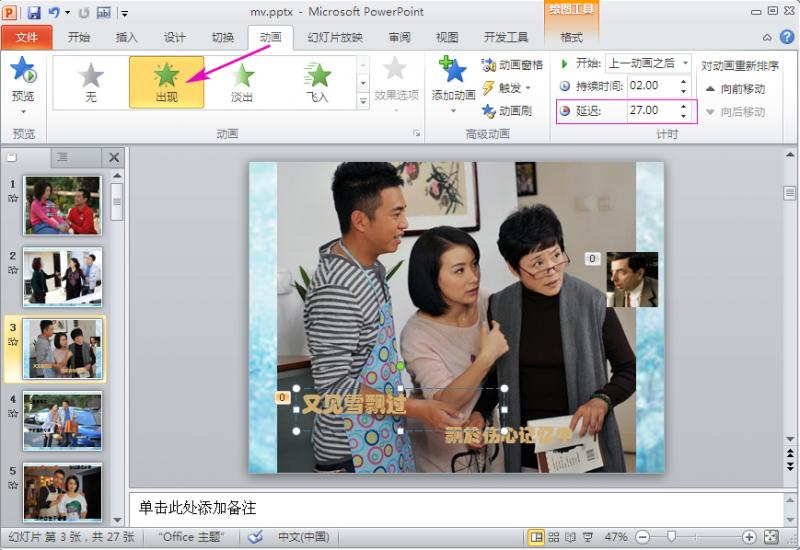
Task: Save the presentation with the floppy disk icon
Action: pos(34,12)
